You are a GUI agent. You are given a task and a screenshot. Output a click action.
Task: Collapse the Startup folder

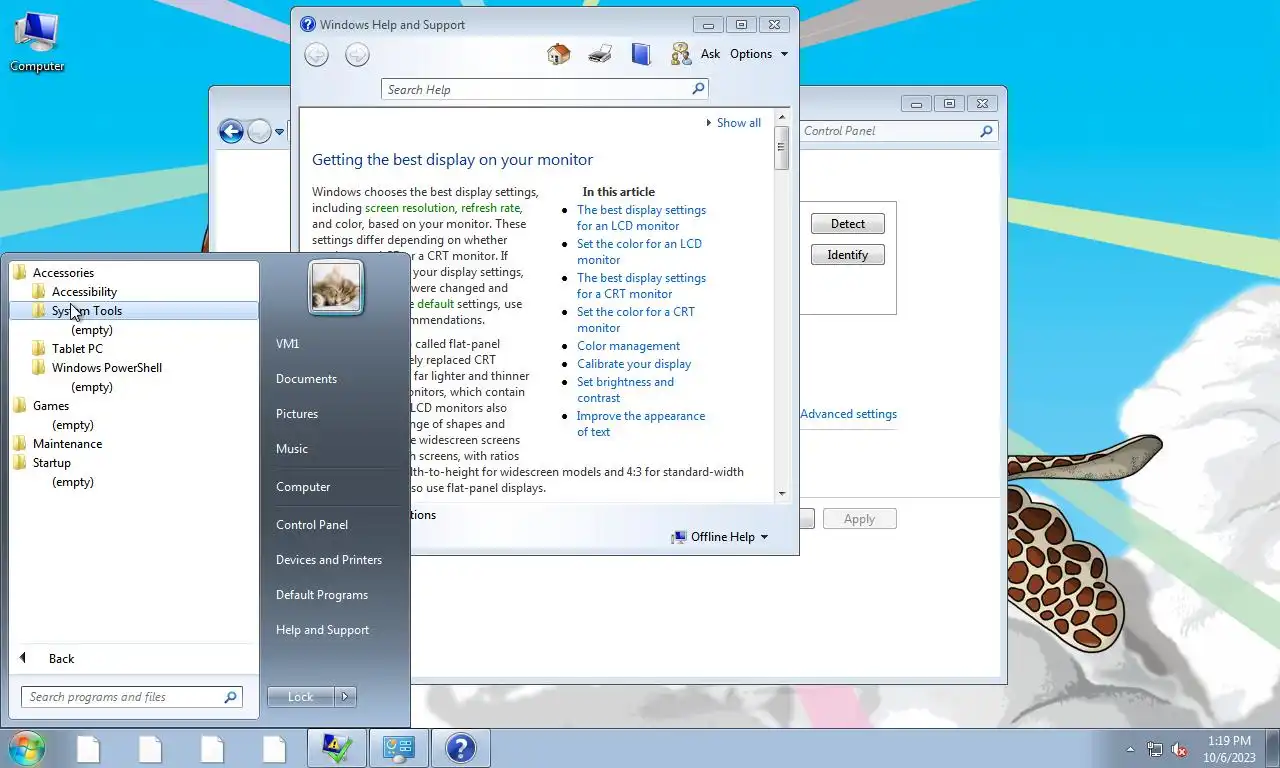(x=51, y=462)
